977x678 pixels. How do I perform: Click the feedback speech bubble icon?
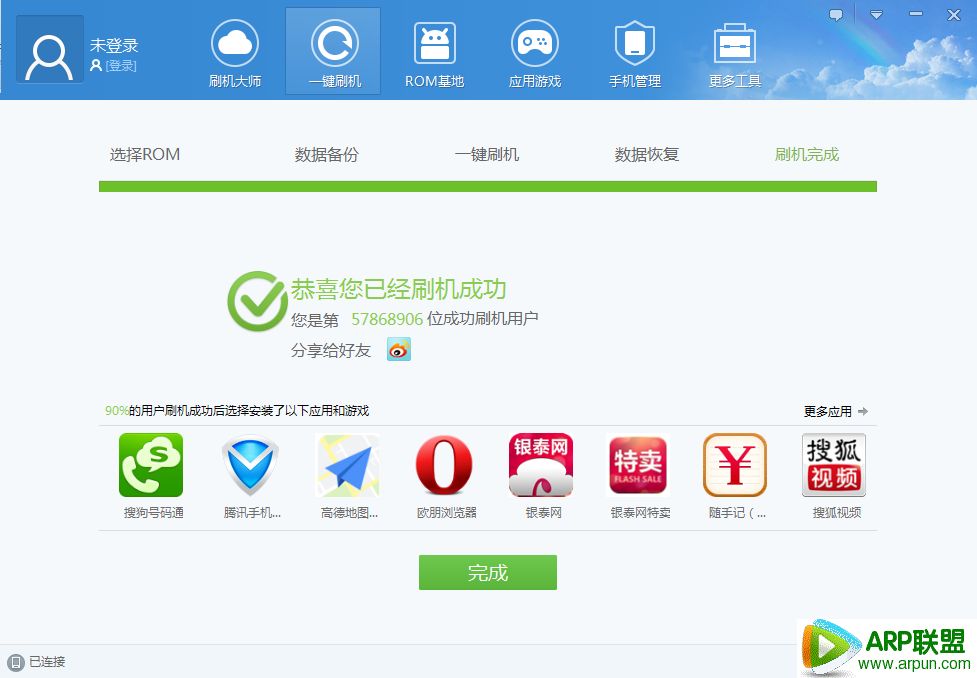point(836,15)
